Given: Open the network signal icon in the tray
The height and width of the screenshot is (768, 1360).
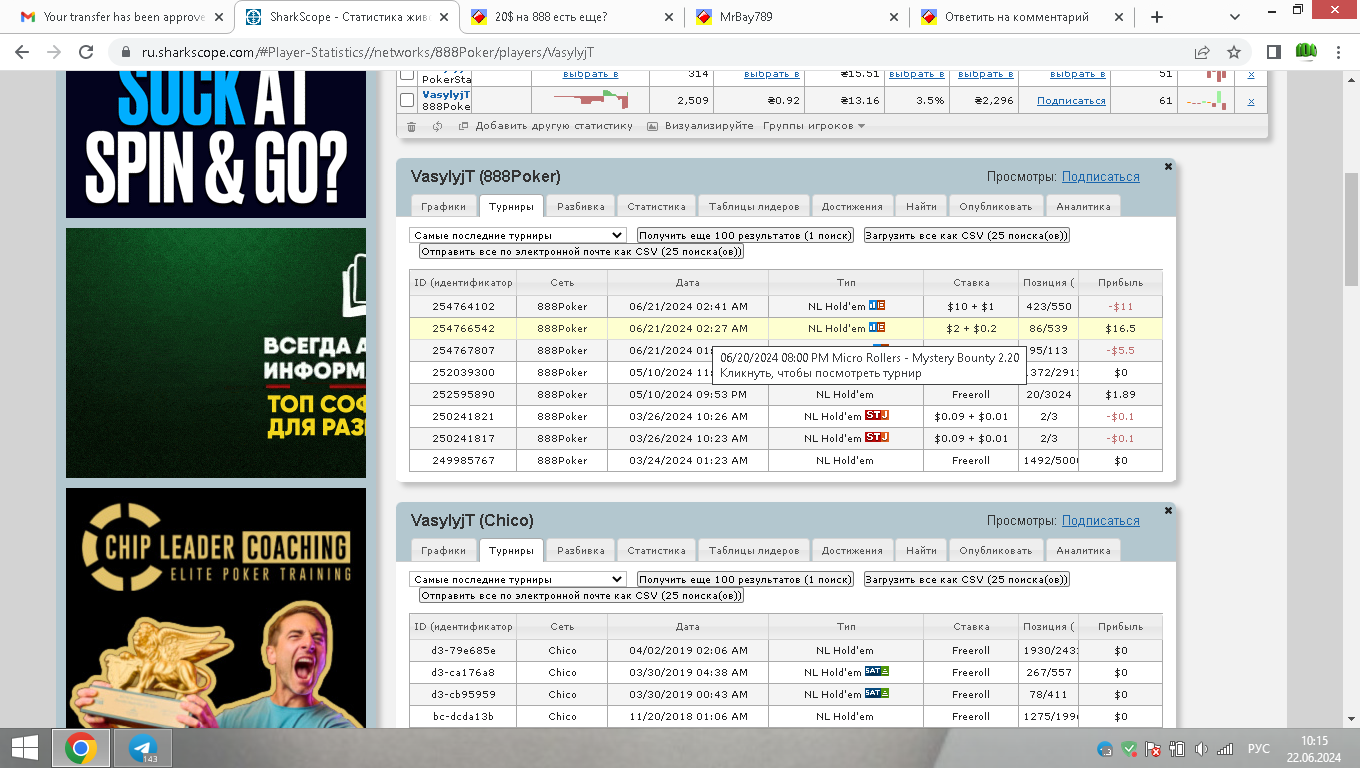Looking at the screenshot, I should [1225, 749].
